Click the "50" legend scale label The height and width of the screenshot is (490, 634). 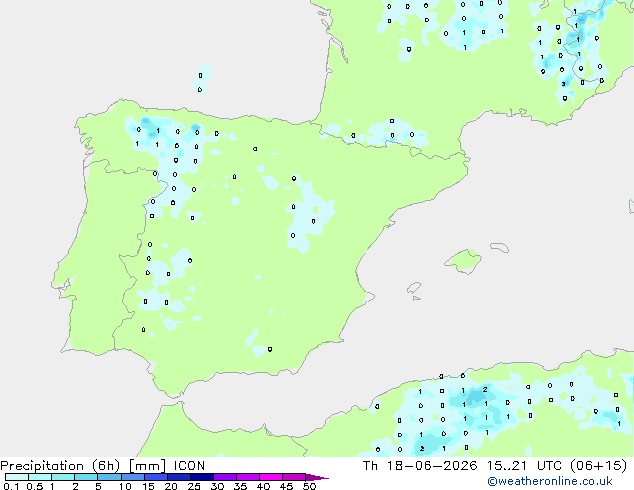click(309, 486)
